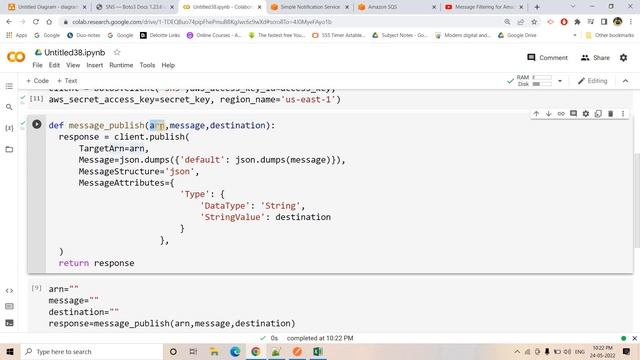The image size is (640, 360).
Task: Bookmark this page star icon
Action: click(x=534, y=22)
